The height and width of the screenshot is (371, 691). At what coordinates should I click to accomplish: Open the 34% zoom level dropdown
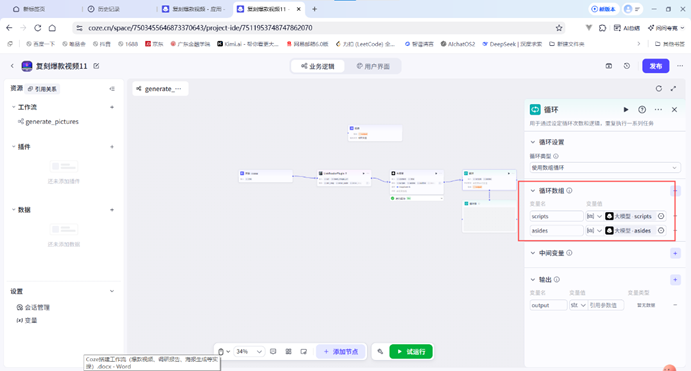click(249, 352)
